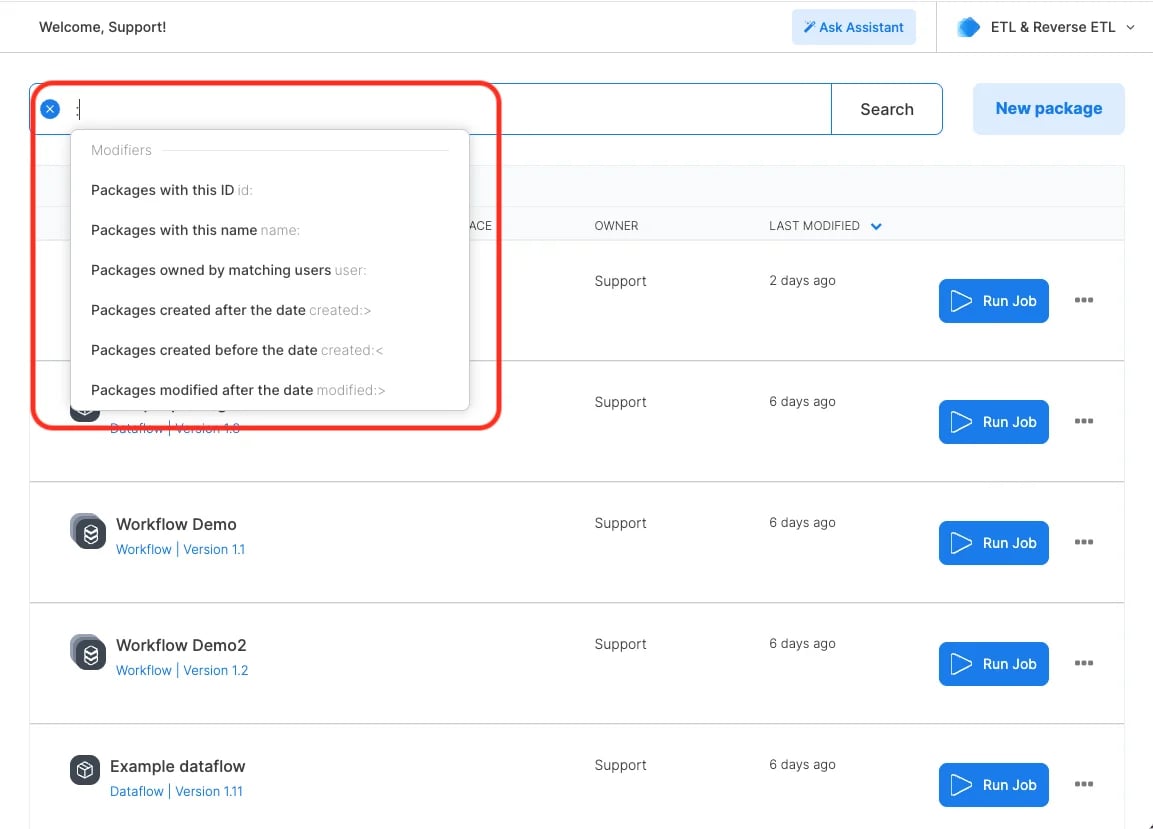
Task: Create a New package
Action: tap(1049, 109)
